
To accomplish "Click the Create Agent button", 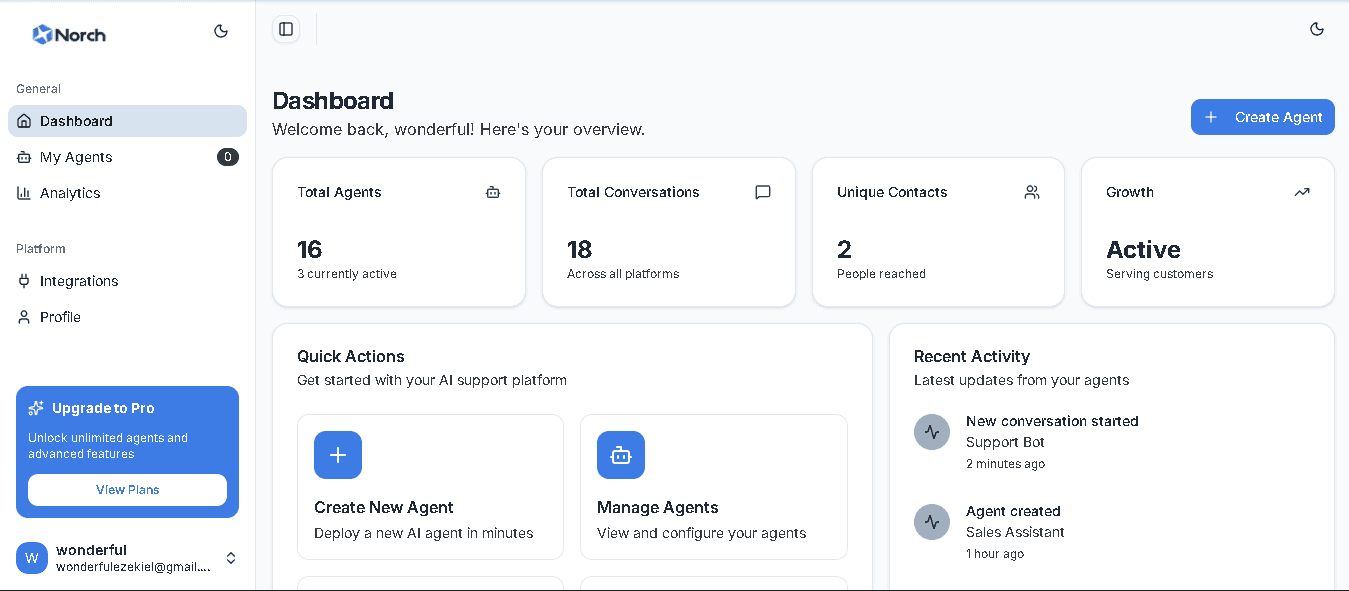I will [1262, 117].
